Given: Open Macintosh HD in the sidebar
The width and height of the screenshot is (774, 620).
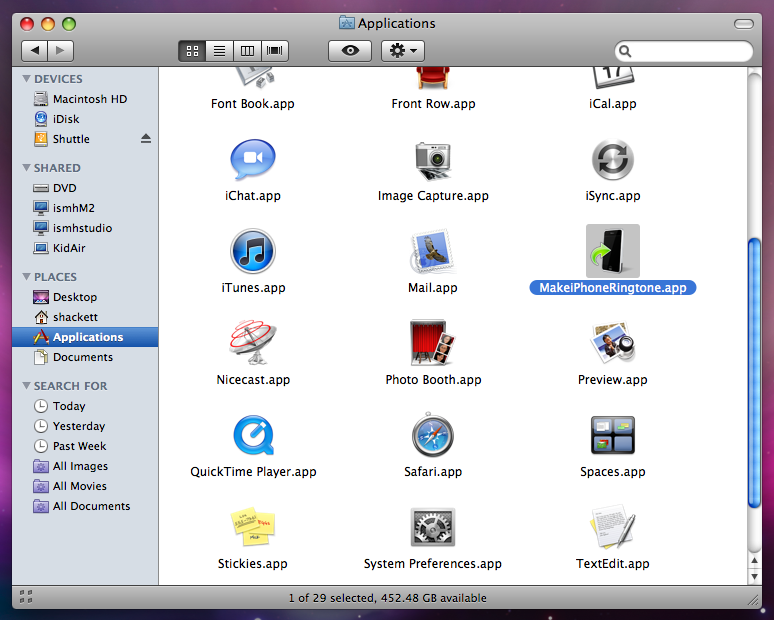Looking at the screenshot, I should click(x=85, y=99).
